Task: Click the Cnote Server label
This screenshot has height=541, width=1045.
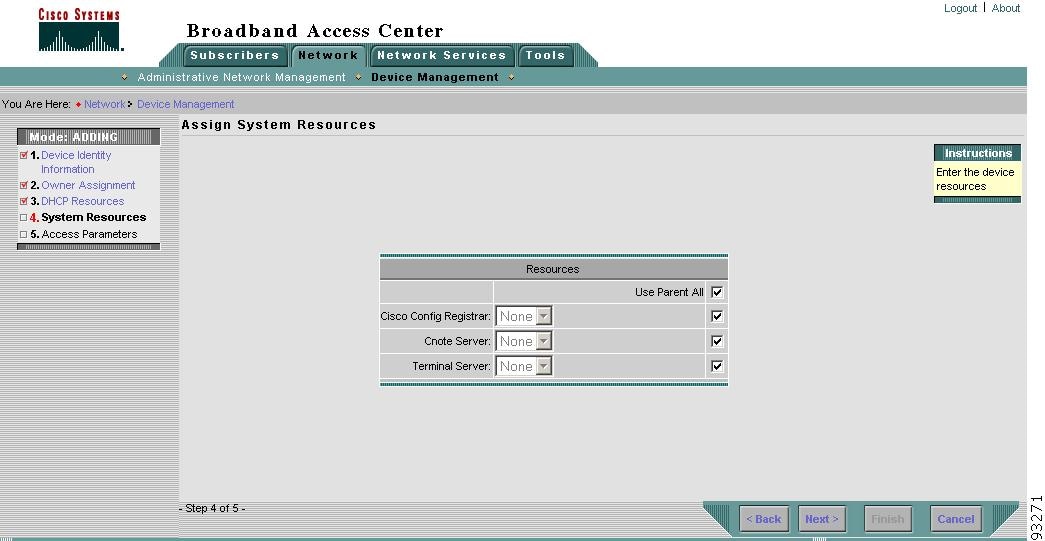Action: [x=458, y=341]
